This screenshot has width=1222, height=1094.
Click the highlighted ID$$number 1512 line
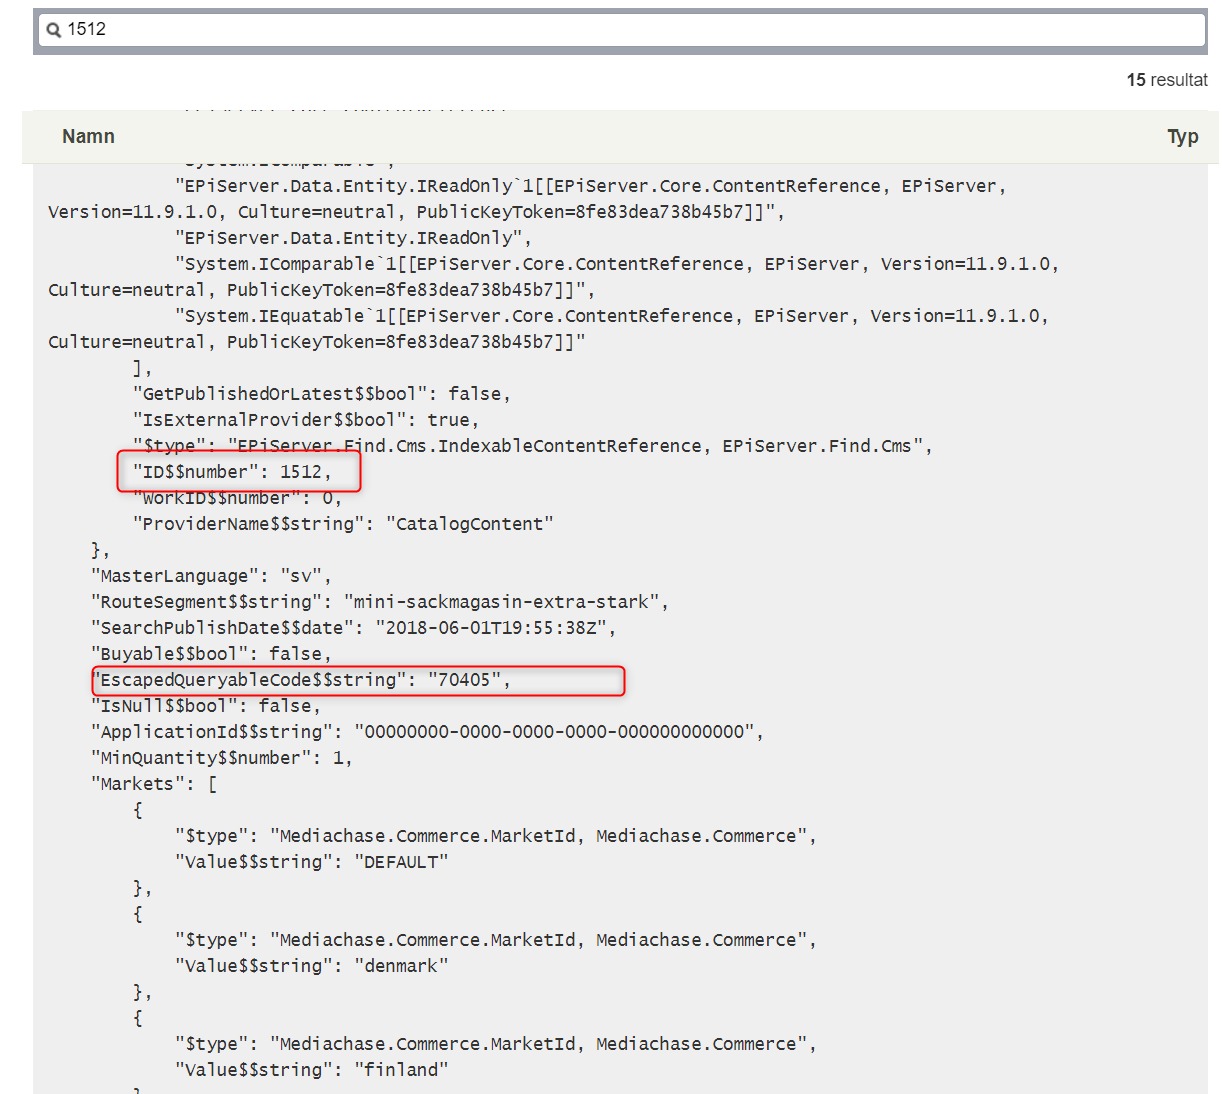(x=232, y=472)
